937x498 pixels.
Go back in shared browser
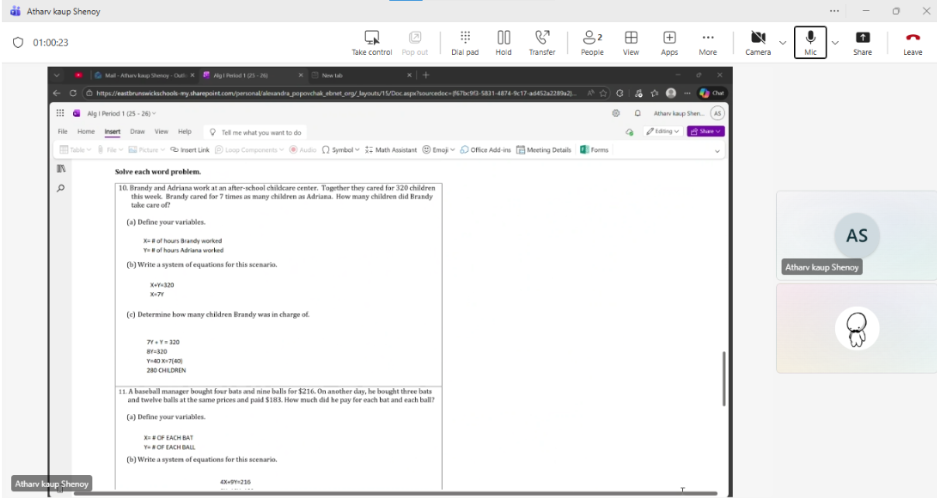(x=57, y=93)
